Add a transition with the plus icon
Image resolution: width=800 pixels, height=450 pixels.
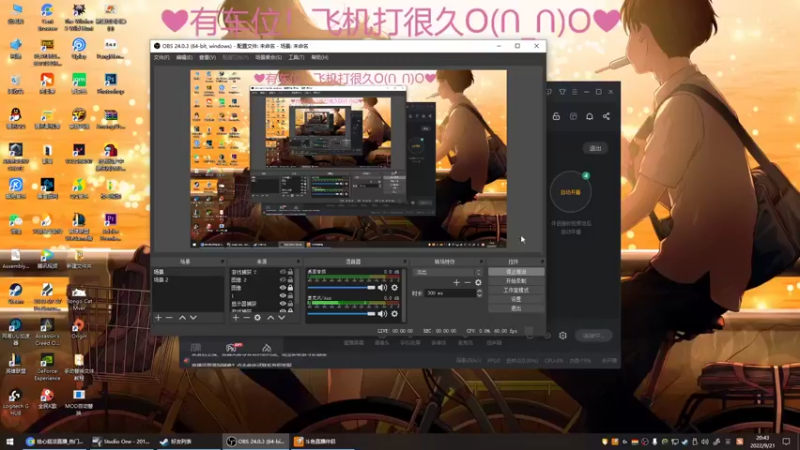(456, 282)
